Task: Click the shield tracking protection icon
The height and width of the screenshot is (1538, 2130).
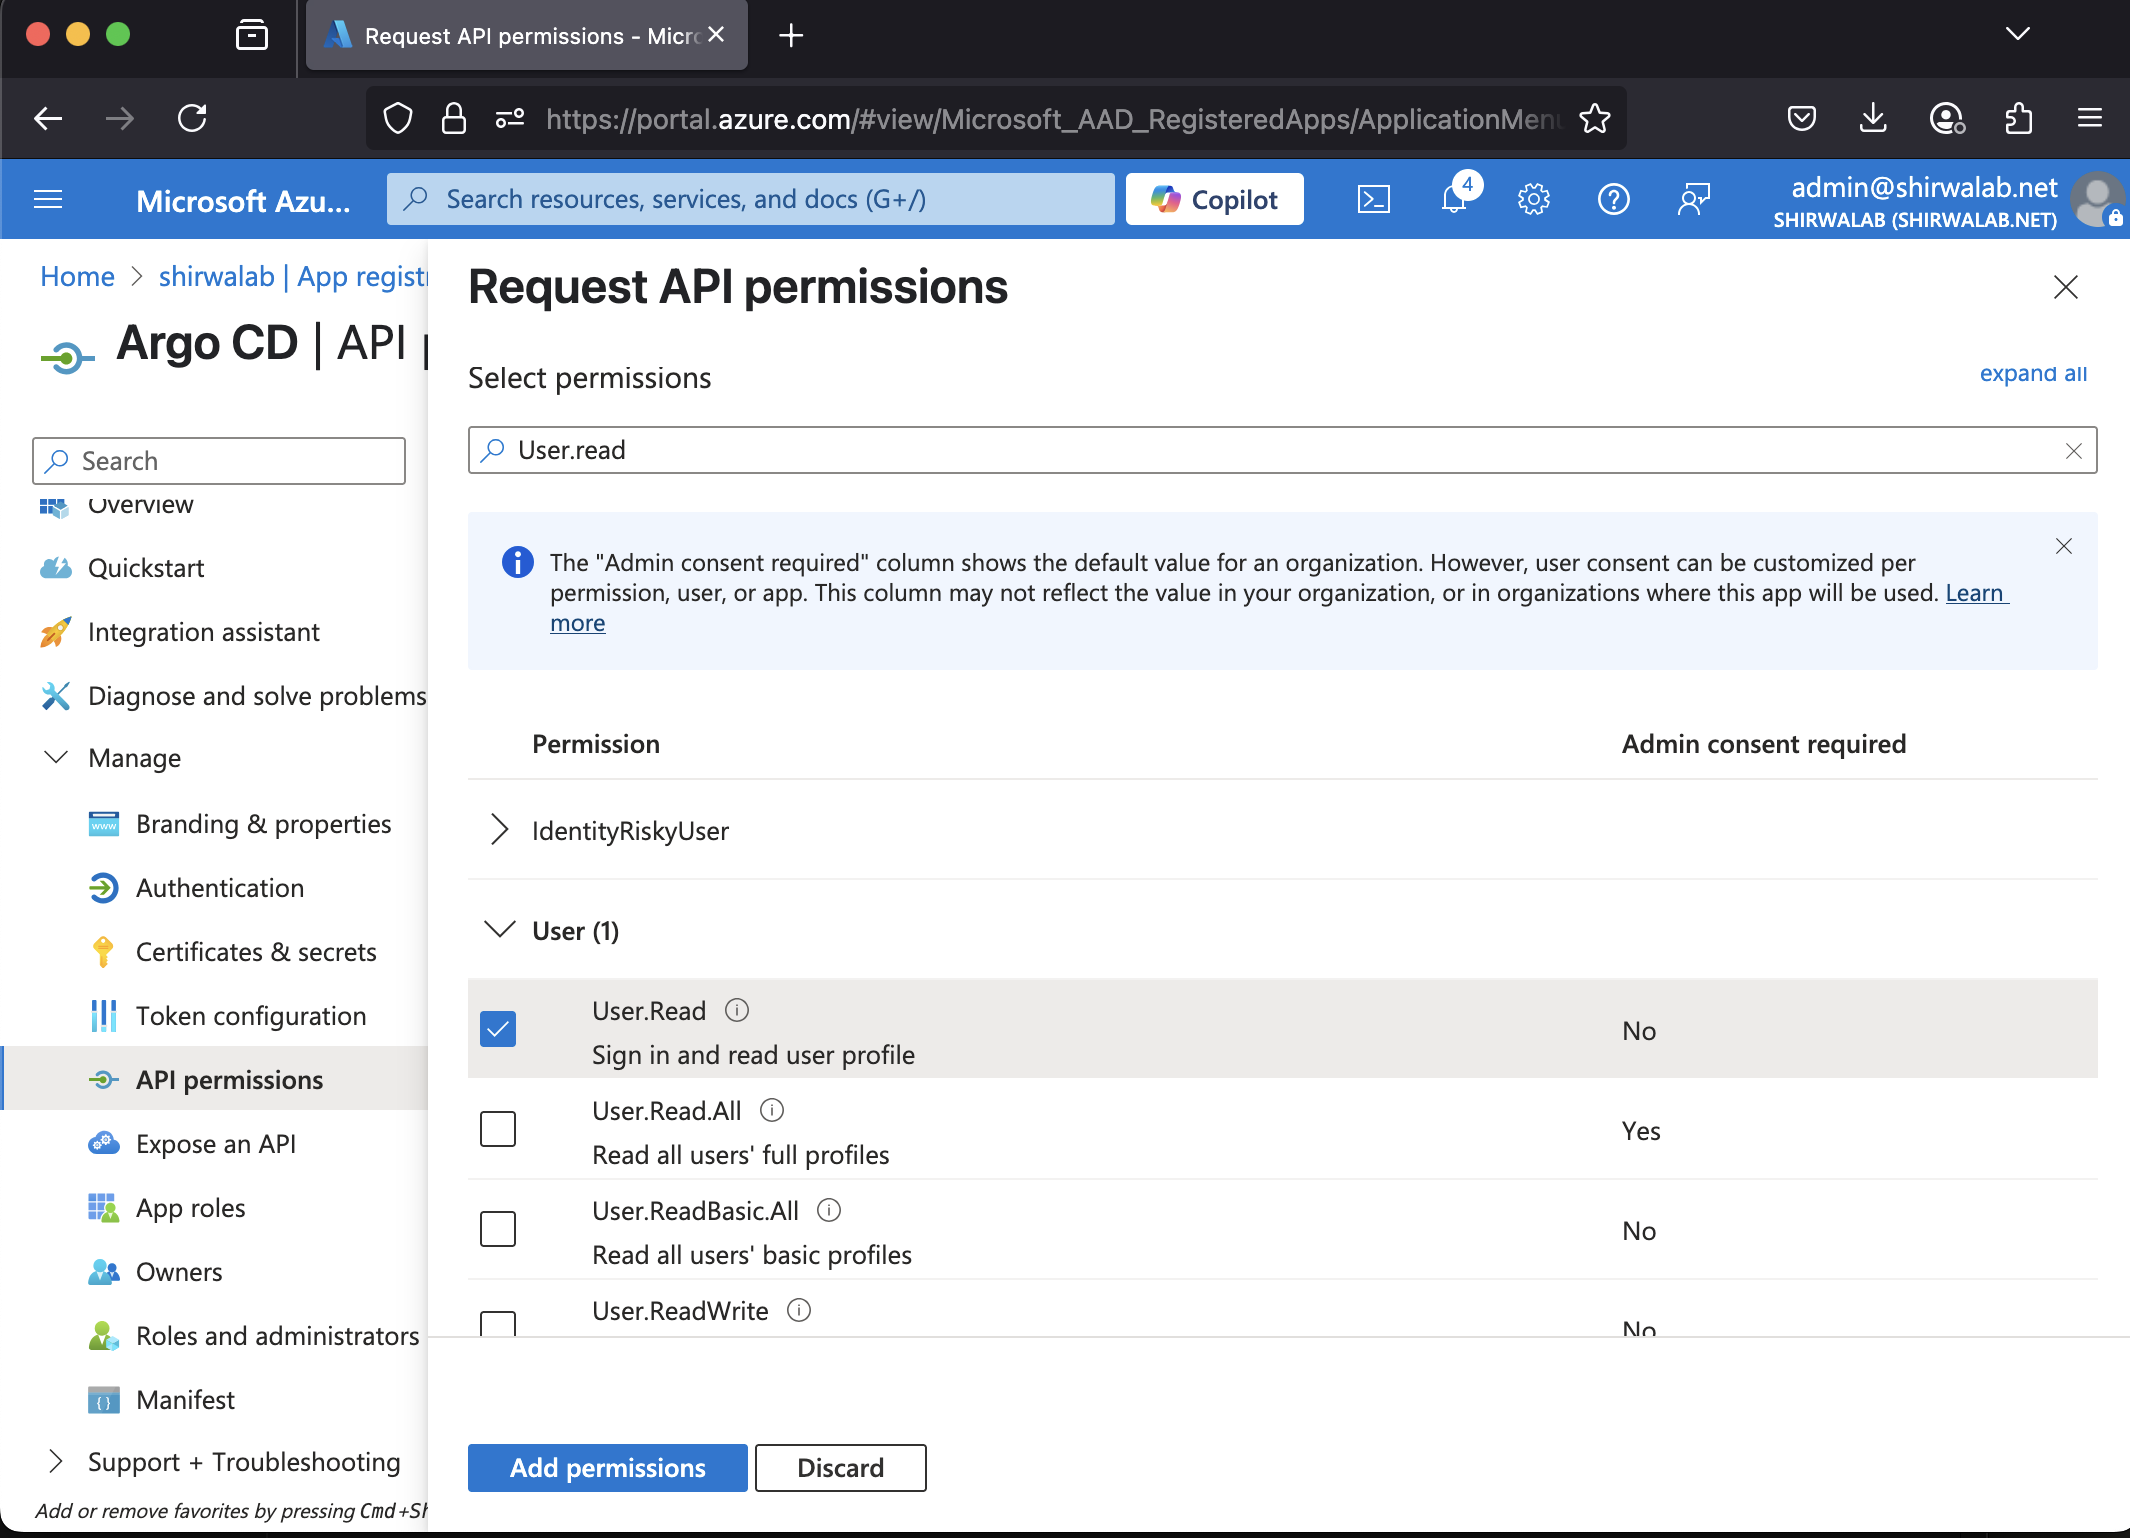Action: point(398,119)
